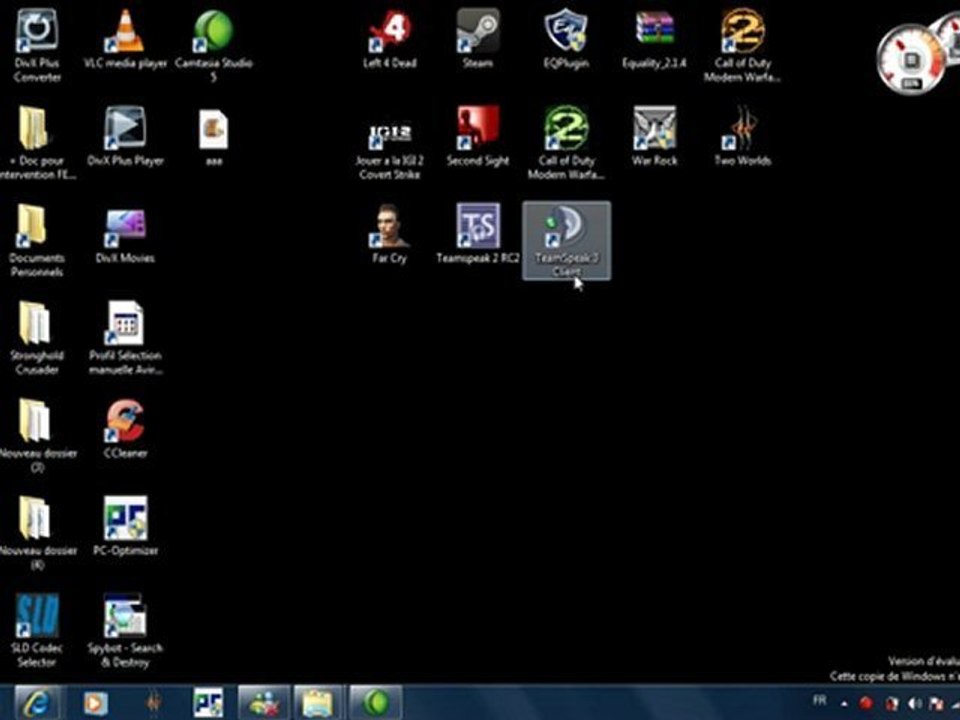Image resolution: width=960 pixels, height=720 pixels.
Task: Select the Nouveau dossier (4) folder
Action: coord(37,533)
